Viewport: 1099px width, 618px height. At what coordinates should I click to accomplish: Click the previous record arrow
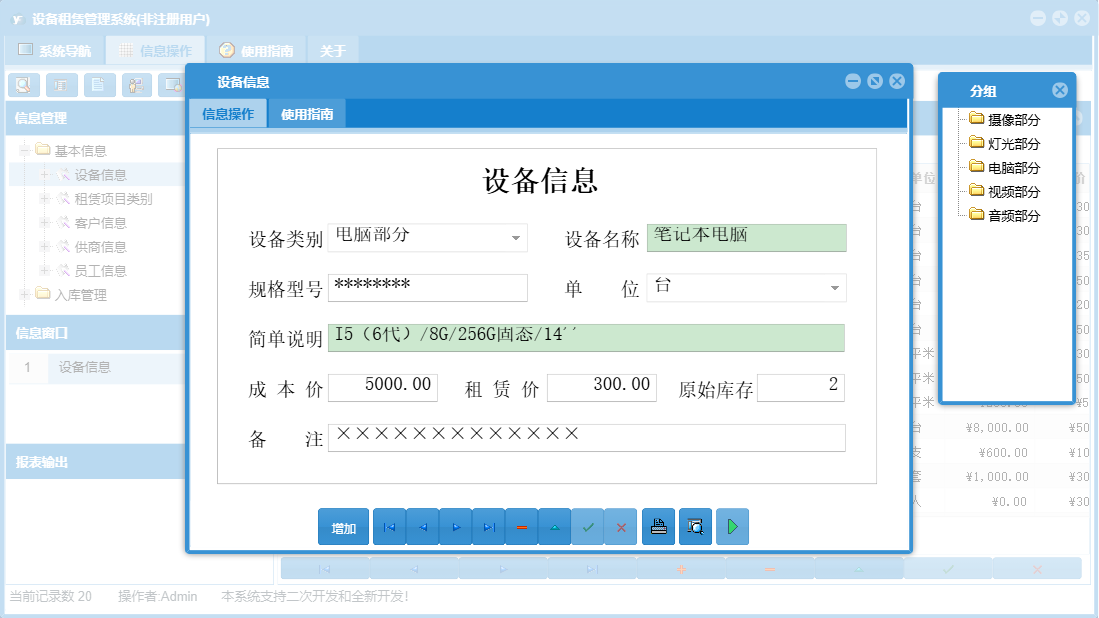(422, 526)
